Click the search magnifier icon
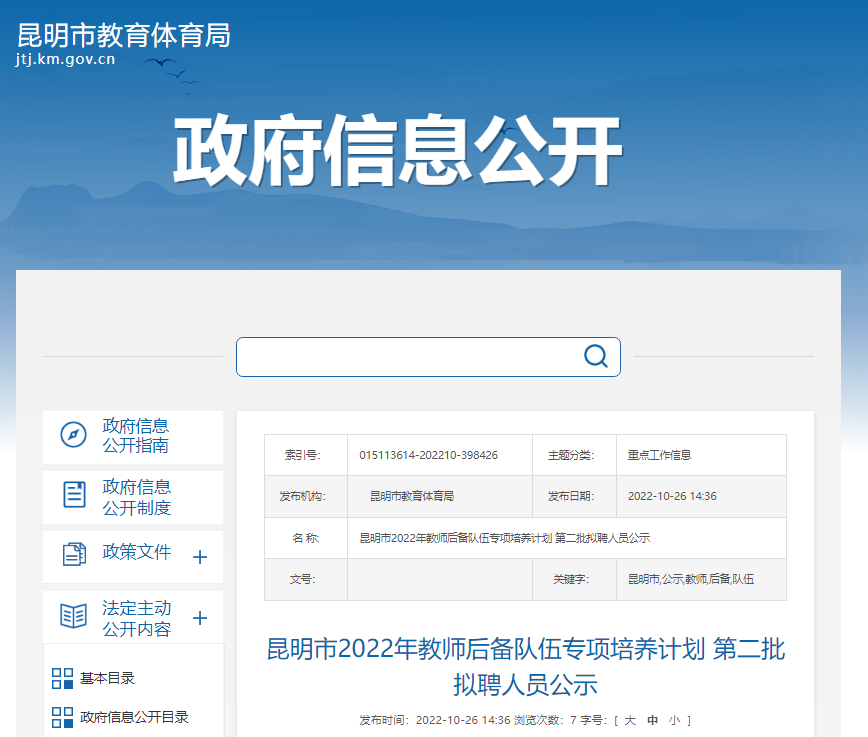This screenshot has width=868, height=737. coord(596,357)
